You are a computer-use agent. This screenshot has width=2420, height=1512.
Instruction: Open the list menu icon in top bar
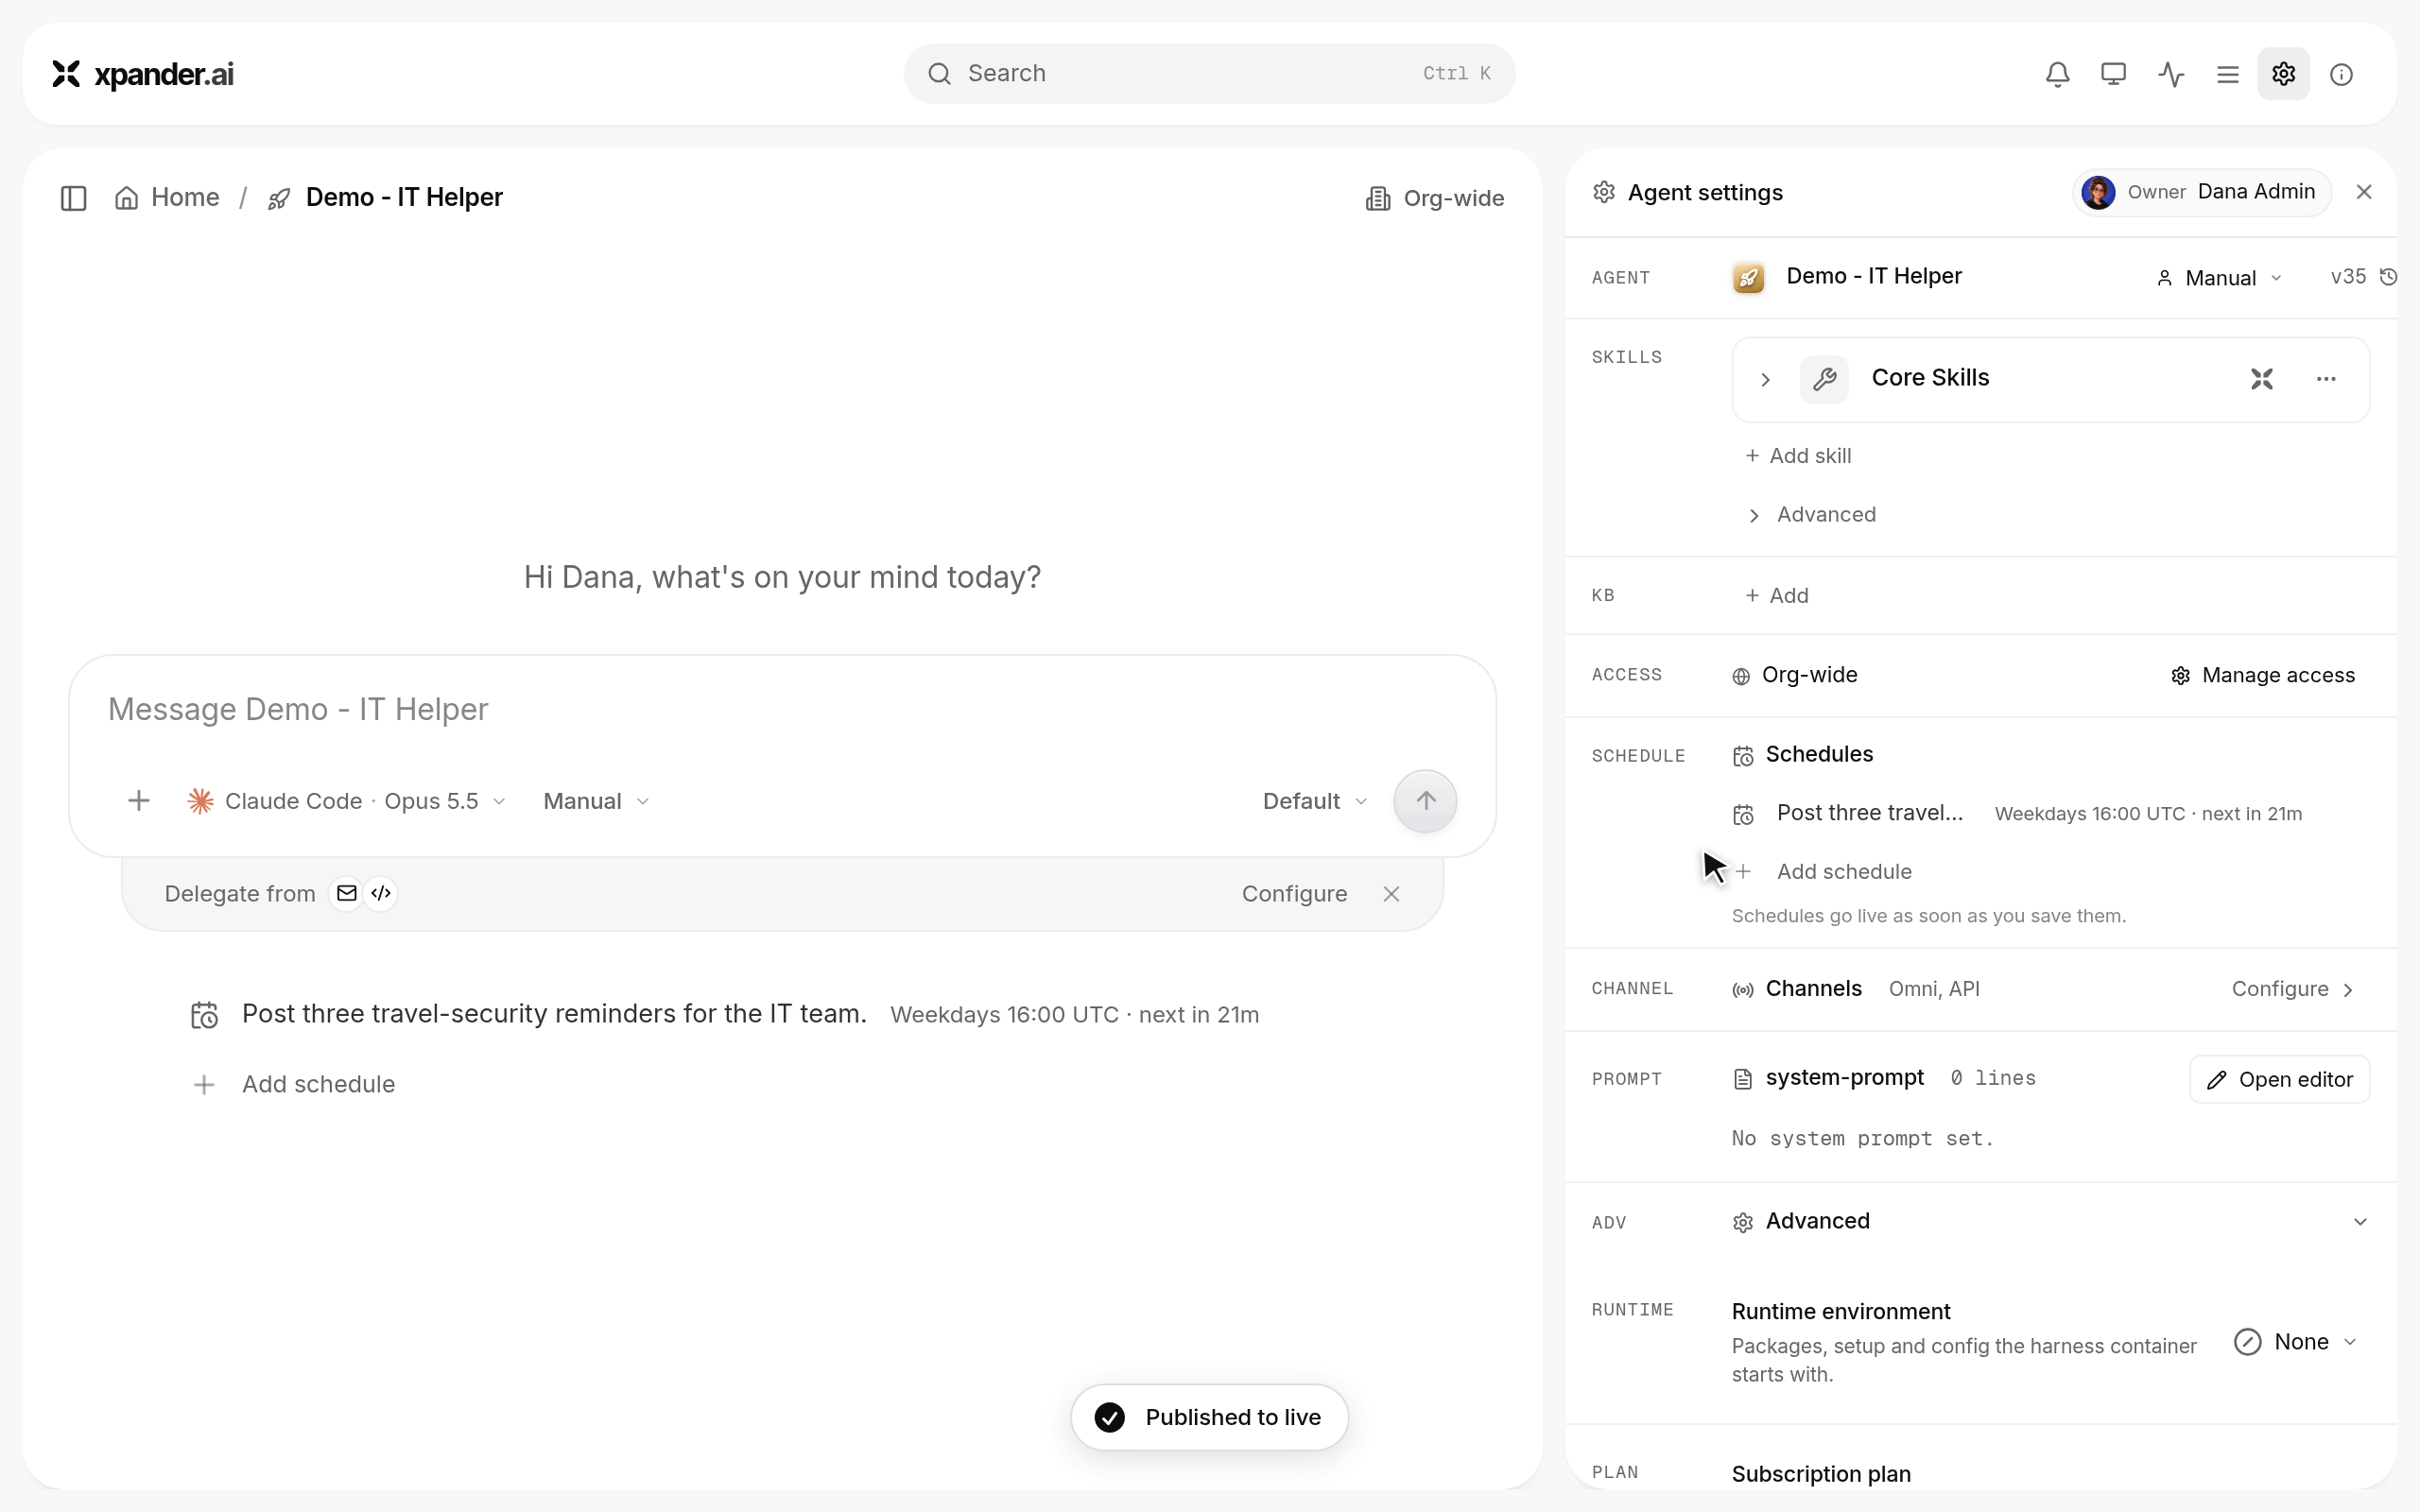tap(2227, 74)
